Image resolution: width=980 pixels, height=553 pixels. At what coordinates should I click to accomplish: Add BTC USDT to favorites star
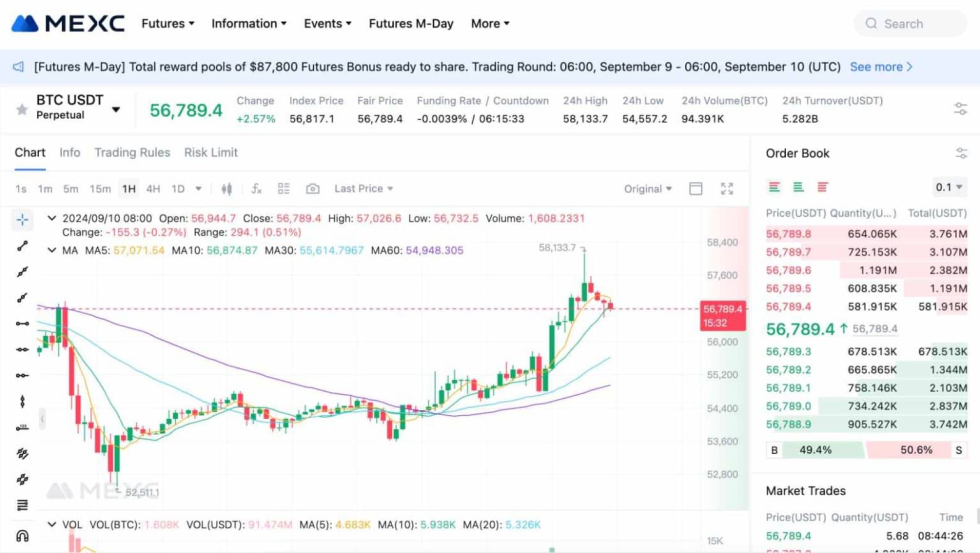click(x=22, y=109)
